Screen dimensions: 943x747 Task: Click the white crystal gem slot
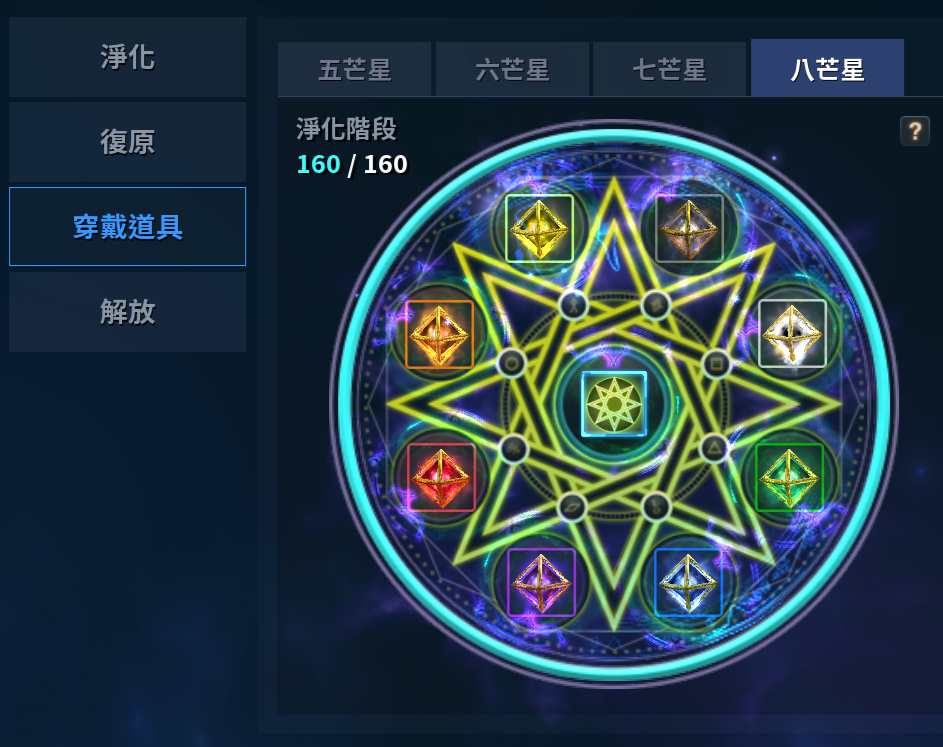coord(792,333)
